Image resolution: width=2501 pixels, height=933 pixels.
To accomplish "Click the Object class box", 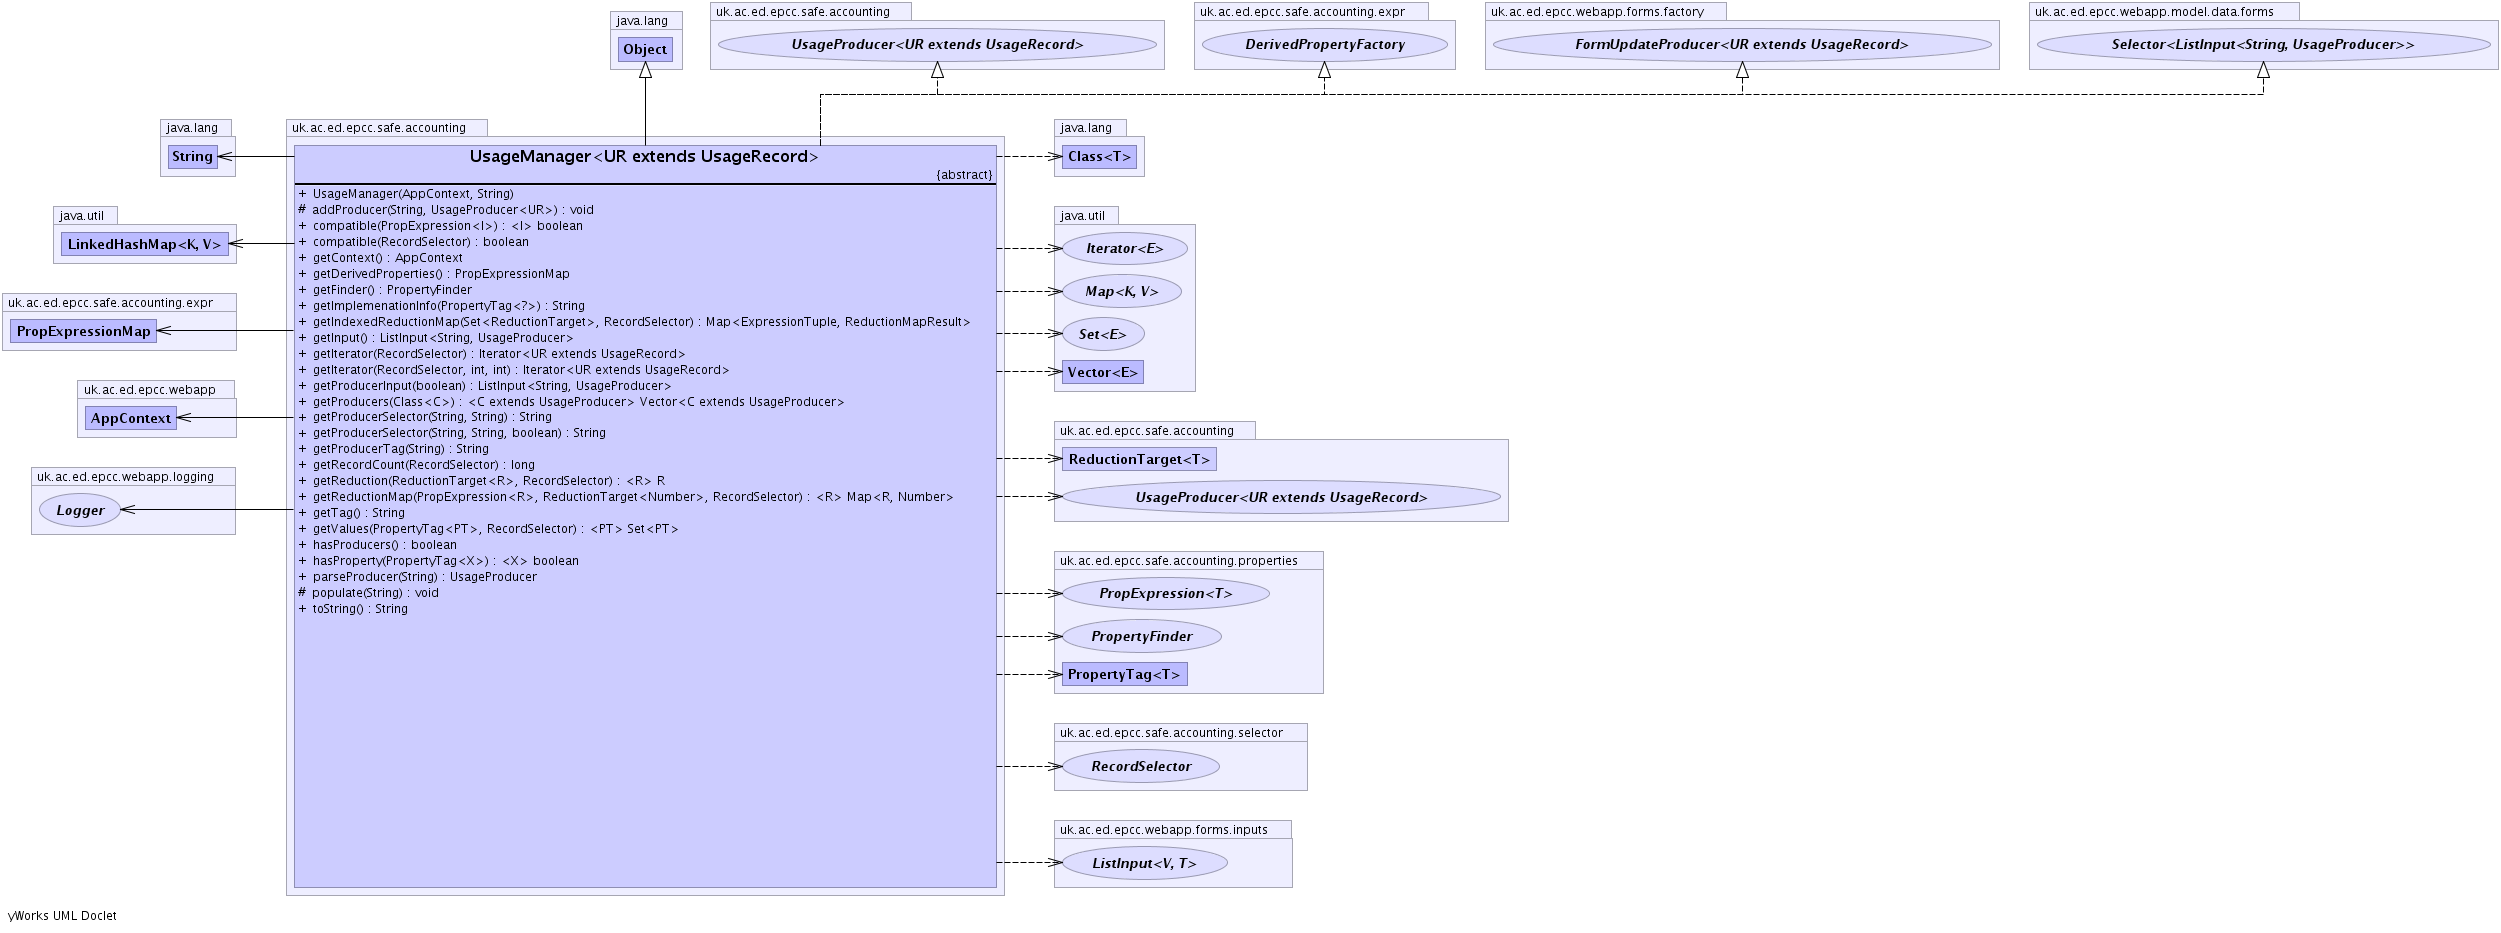I will click(x=645, y=50).
